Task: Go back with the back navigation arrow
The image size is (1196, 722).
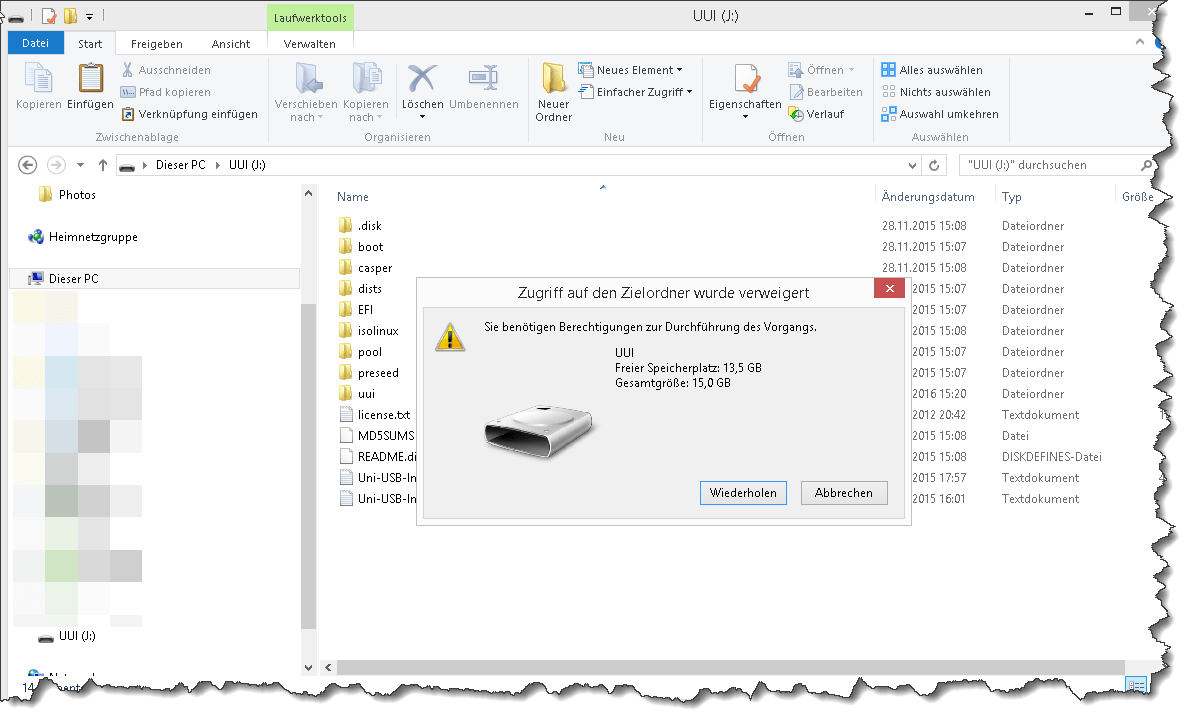Action: 27,164
